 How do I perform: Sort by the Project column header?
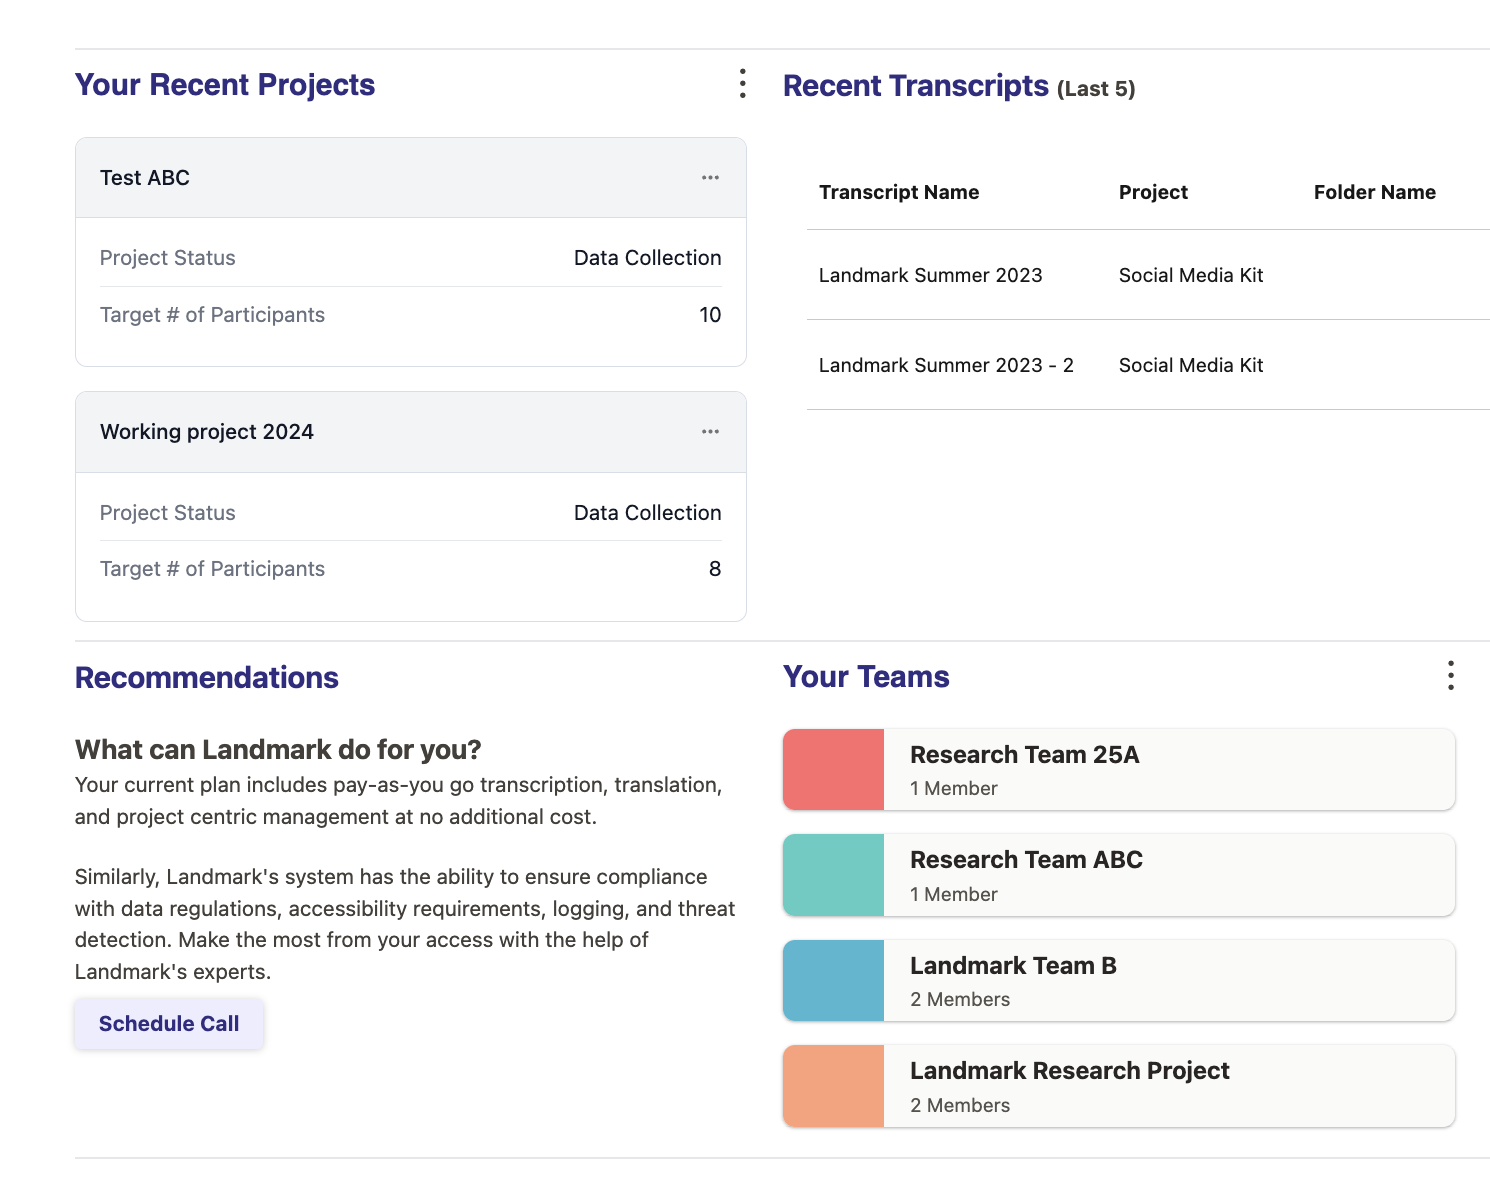[x=1153, y=192]
